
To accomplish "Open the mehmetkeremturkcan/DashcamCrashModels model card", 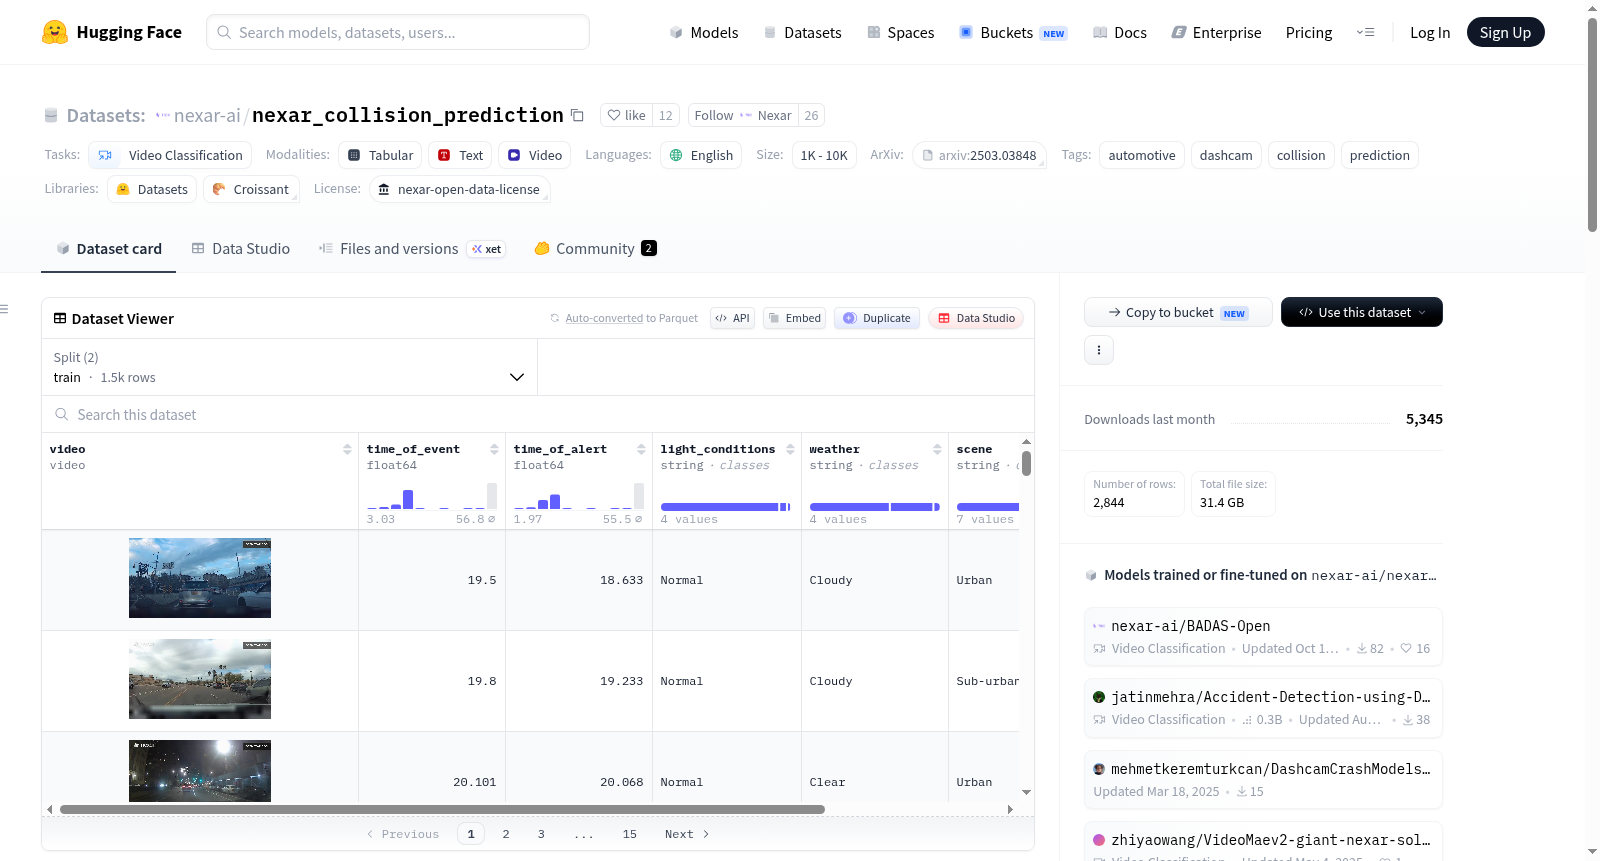I will pos(1263,779).
